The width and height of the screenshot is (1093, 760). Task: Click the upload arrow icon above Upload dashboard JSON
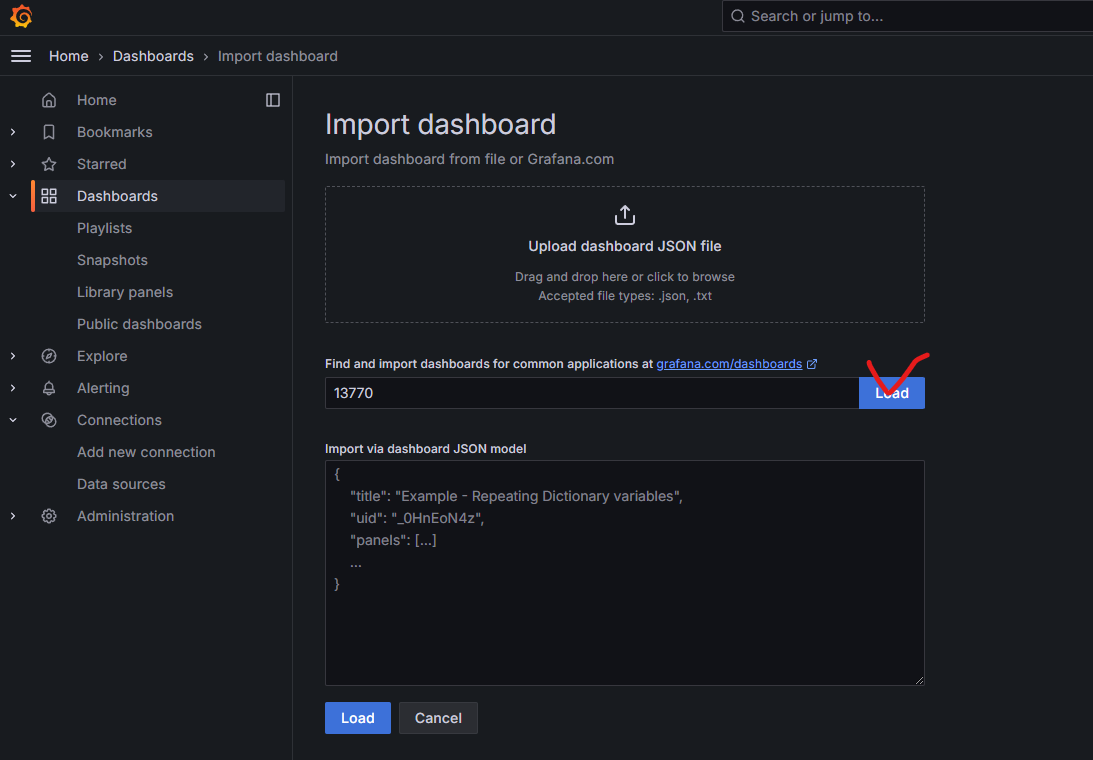click(x=624, y=214)
